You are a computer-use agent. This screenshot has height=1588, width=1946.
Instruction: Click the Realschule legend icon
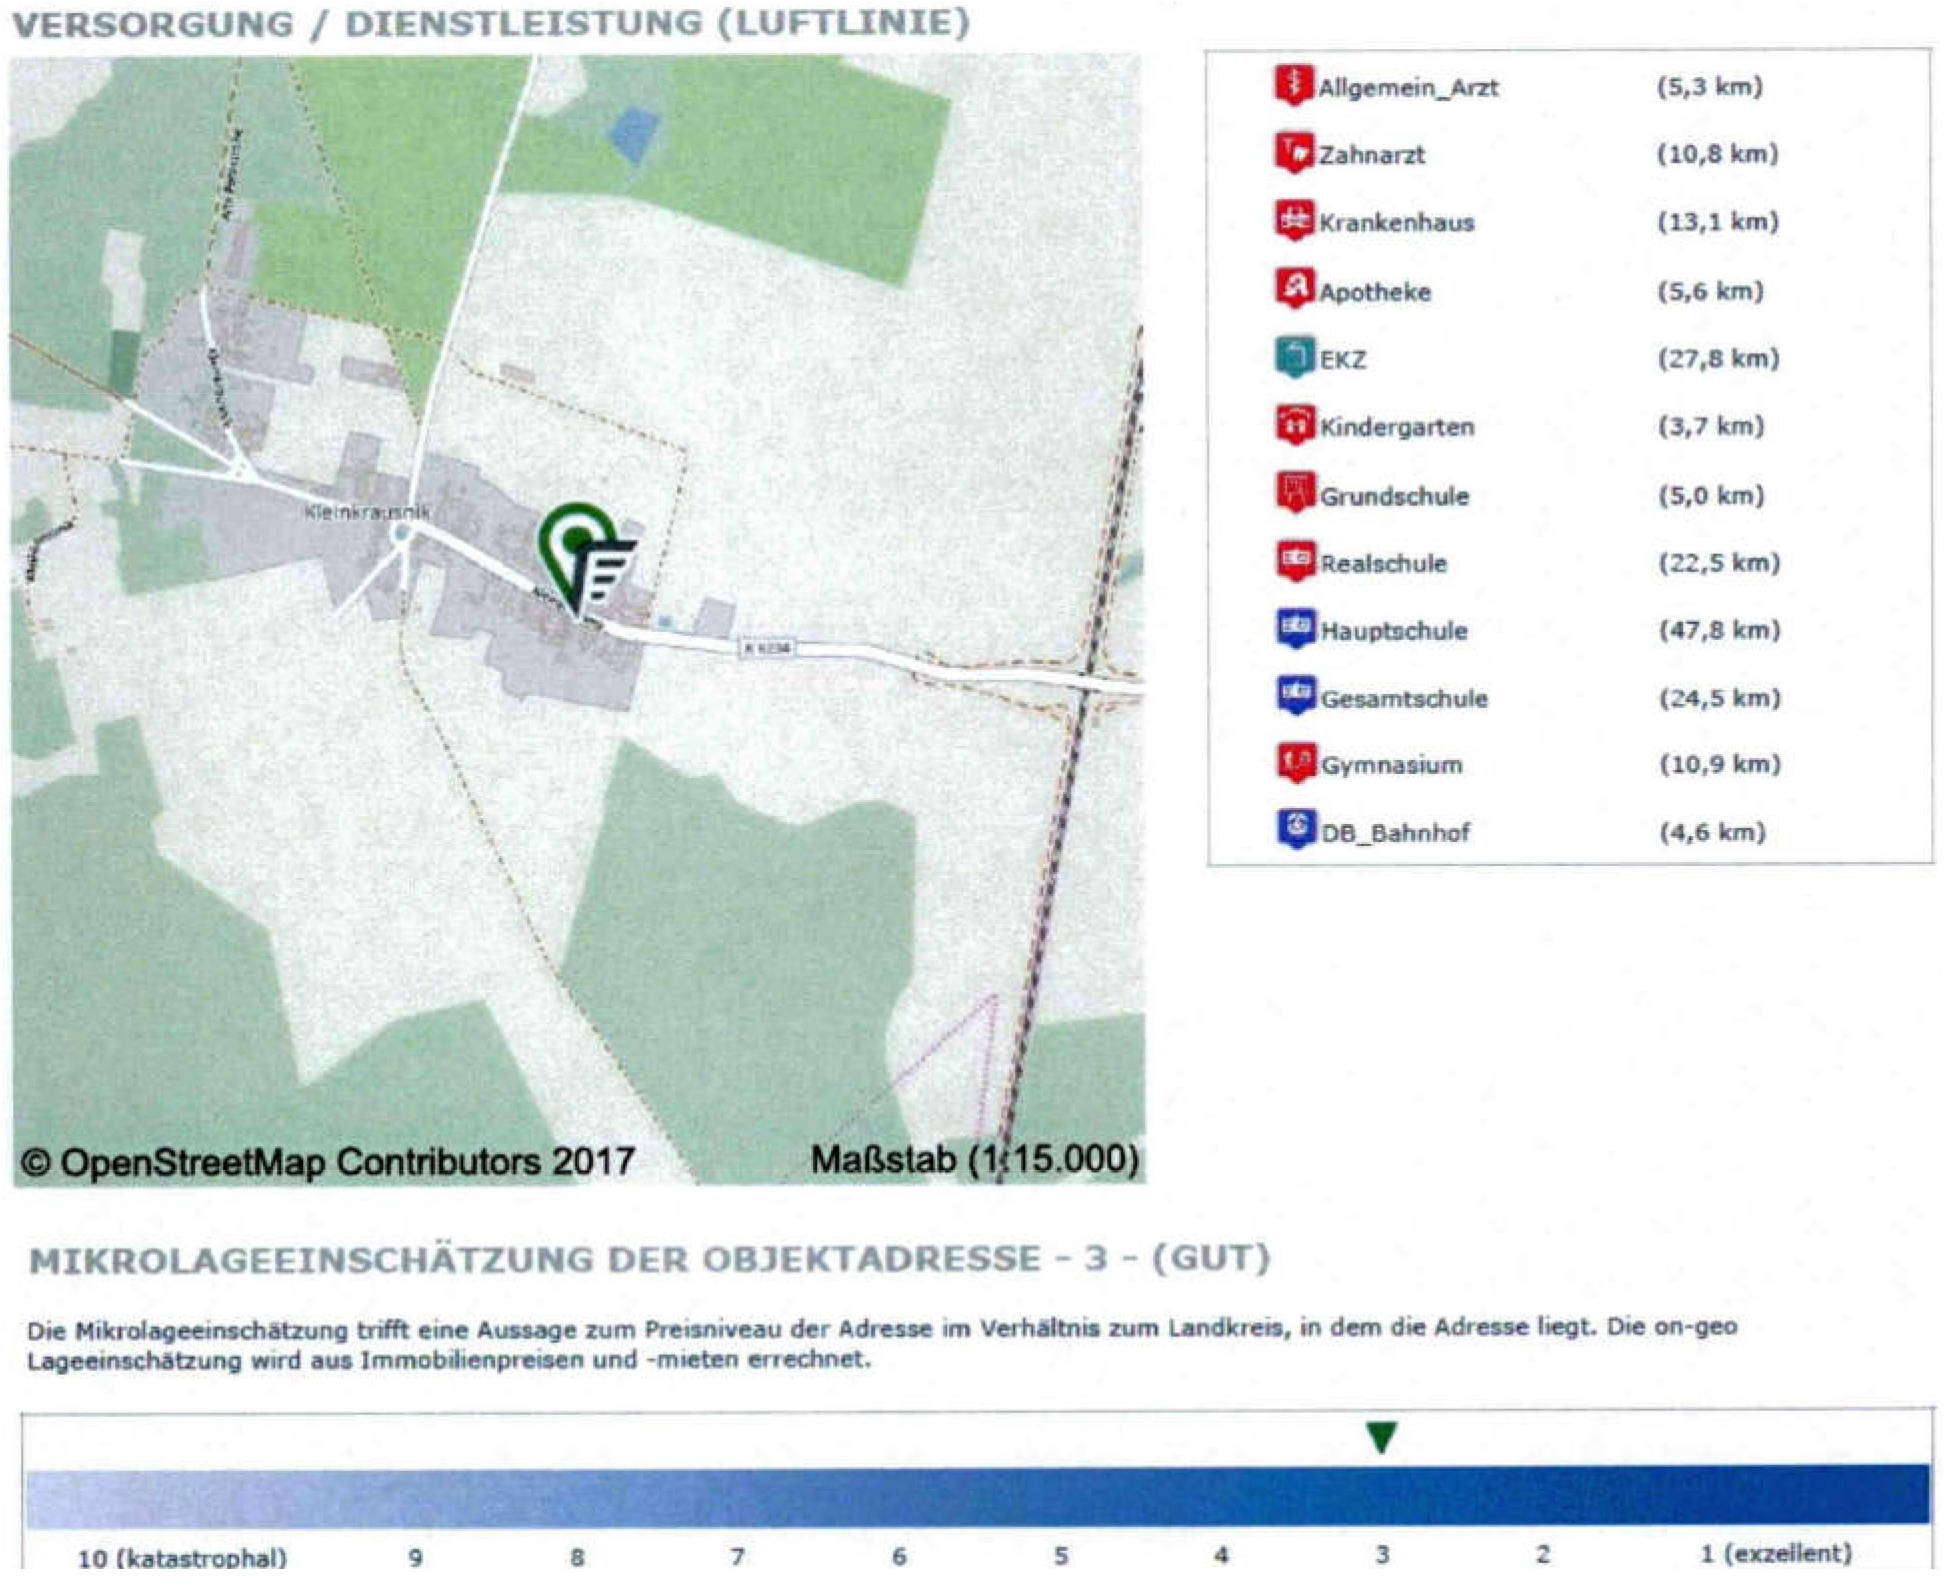(1295, 561)
